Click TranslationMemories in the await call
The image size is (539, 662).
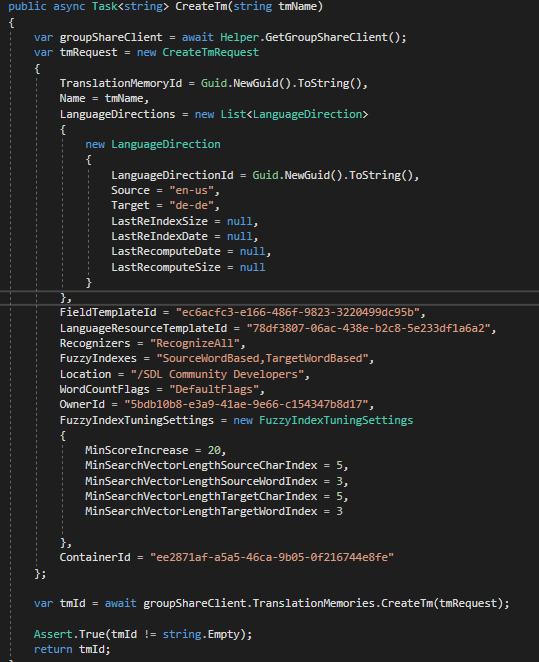314,603
